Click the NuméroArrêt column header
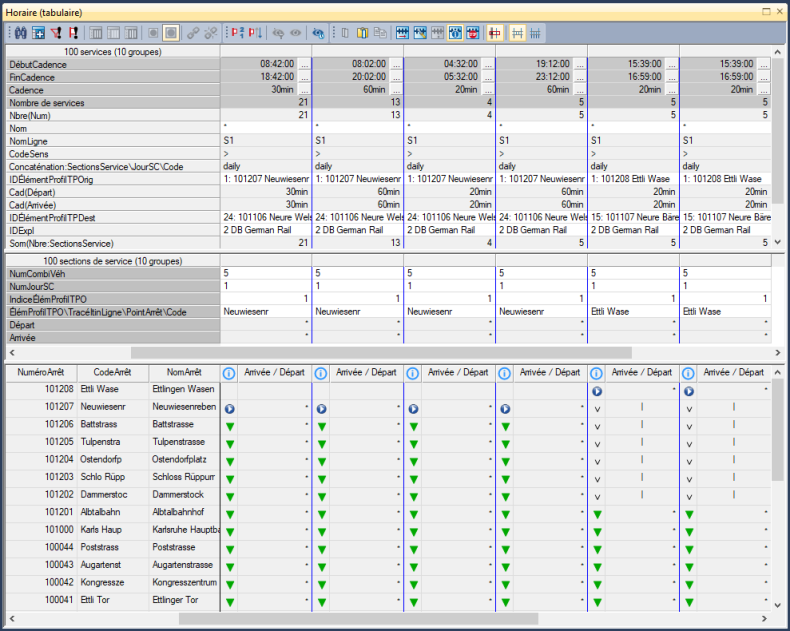This screenshot has height=631, width=790. pyautogui.click(x=40, y=373)
